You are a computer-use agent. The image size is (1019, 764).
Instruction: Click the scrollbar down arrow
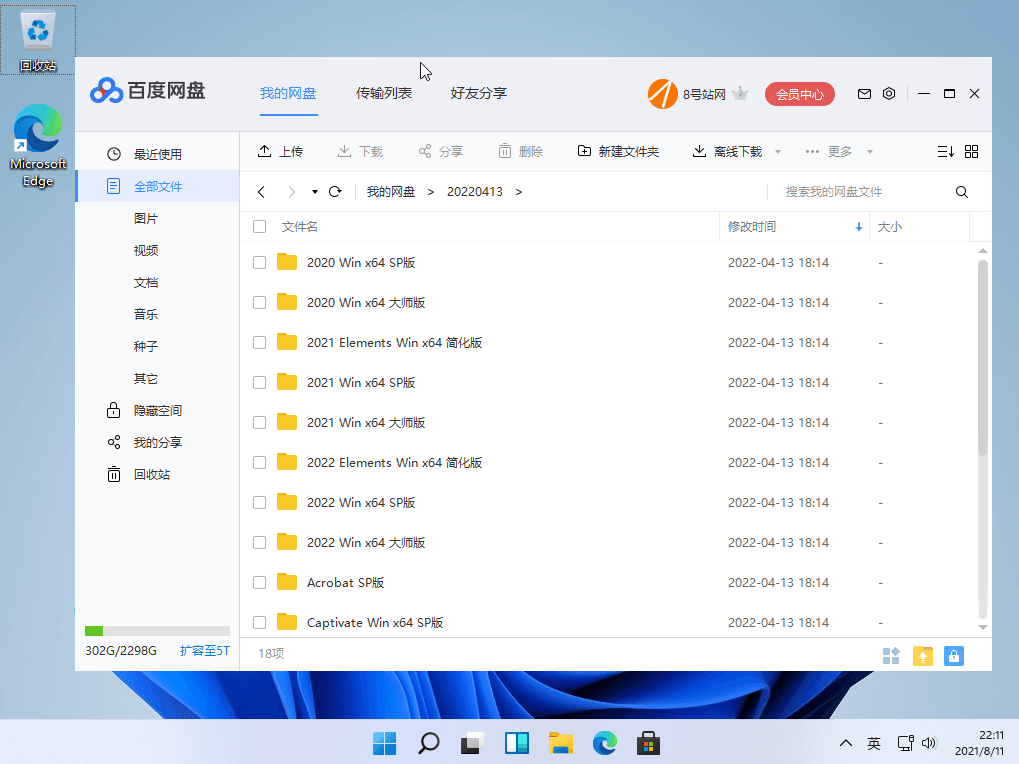point(983,628)
